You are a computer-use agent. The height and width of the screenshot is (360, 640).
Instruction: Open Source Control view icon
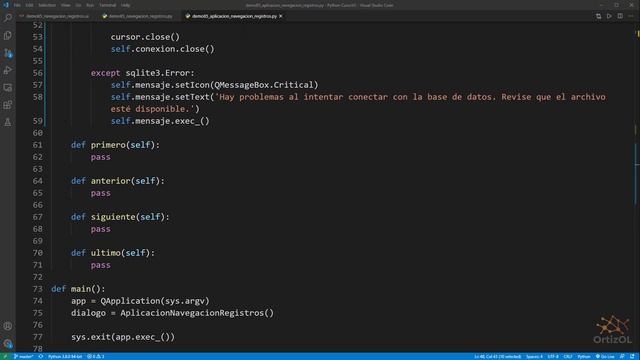pyautogui.click(x=8, y=53)
